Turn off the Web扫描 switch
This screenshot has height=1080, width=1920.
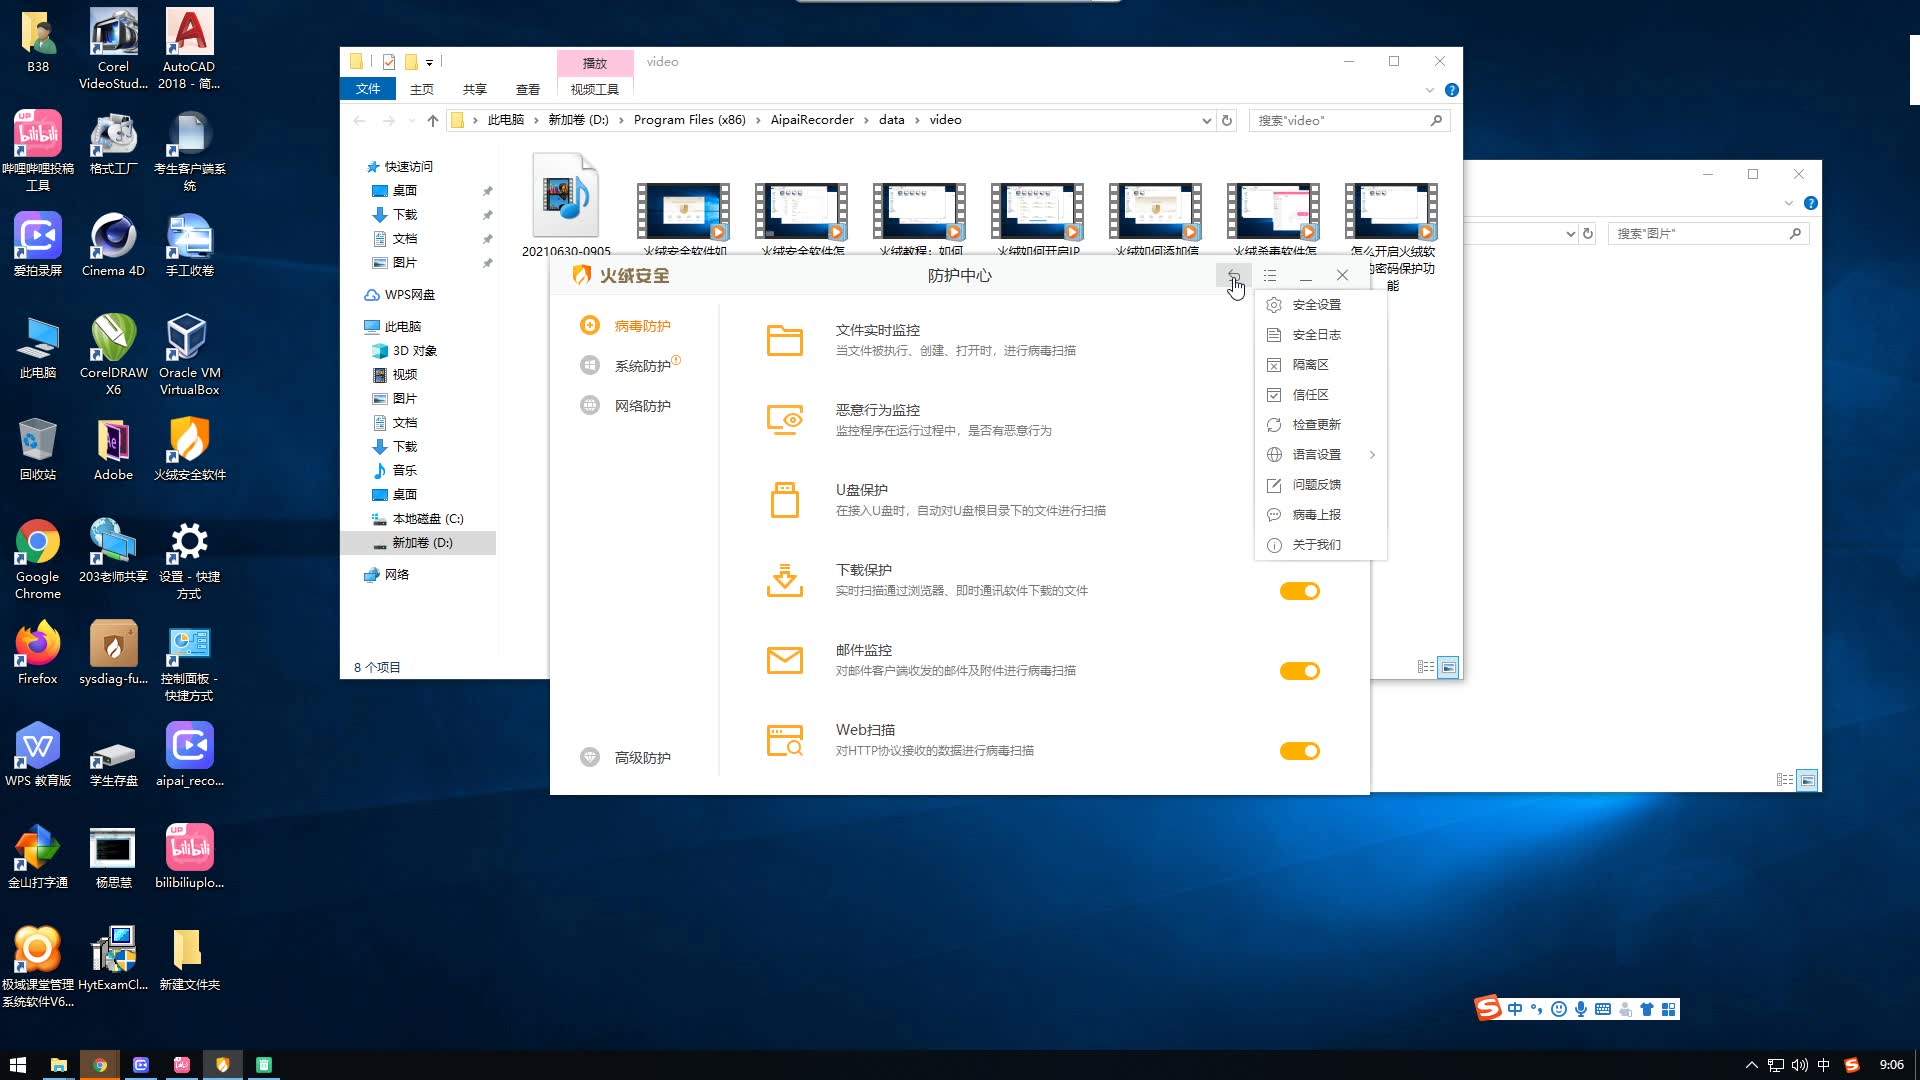coord(1299,751)
